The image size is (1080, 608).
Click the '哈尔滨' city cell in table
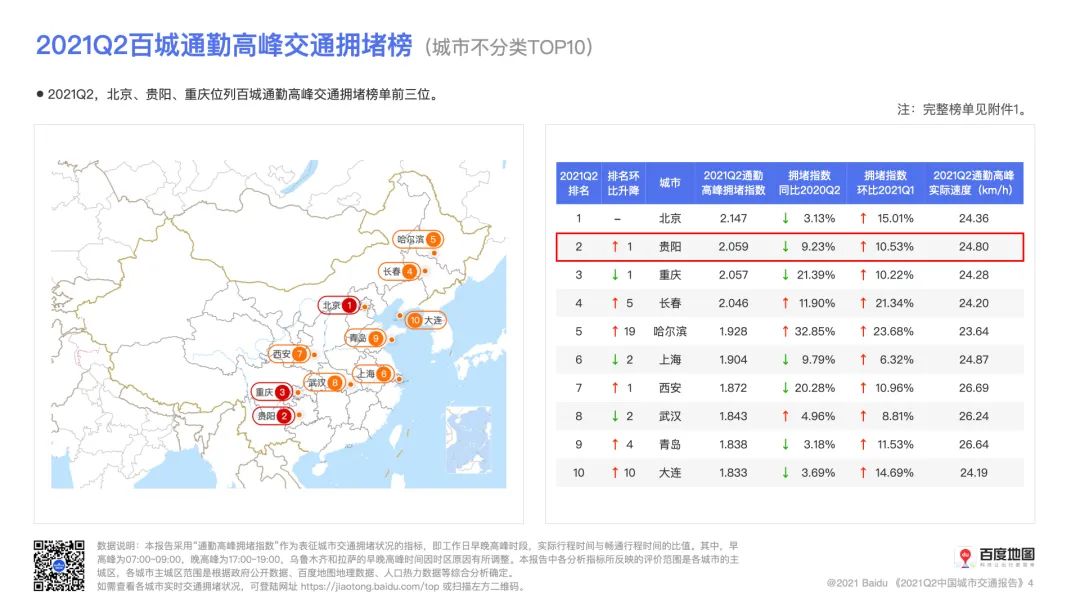[669, 331]
